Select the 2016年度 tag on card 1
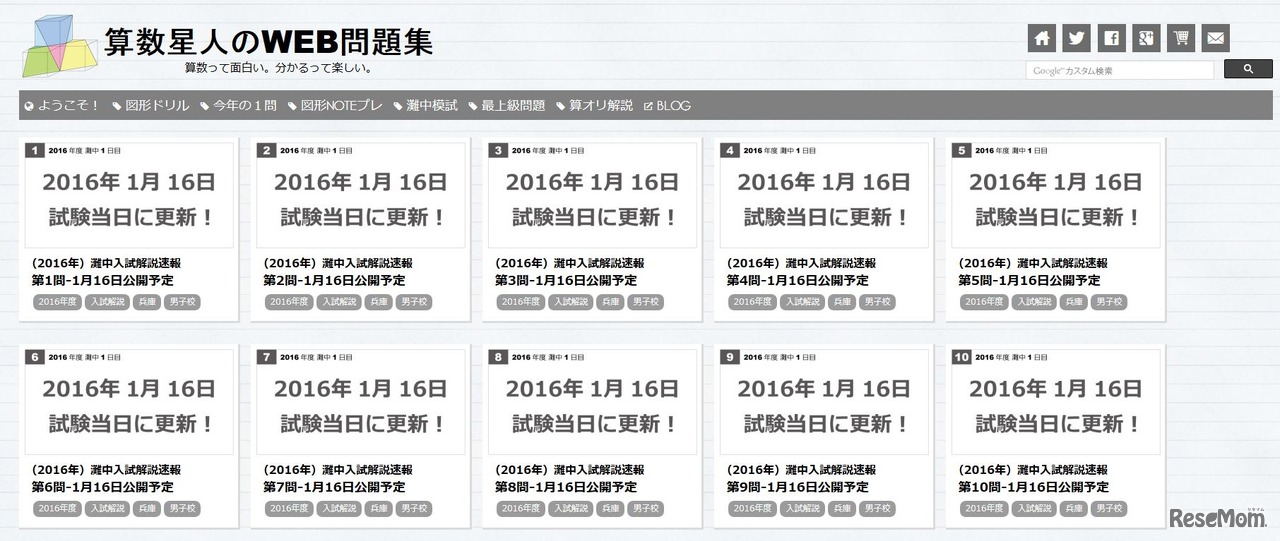Image resolution: width=1280 pixels, height=541 pixels. point(57,302)
